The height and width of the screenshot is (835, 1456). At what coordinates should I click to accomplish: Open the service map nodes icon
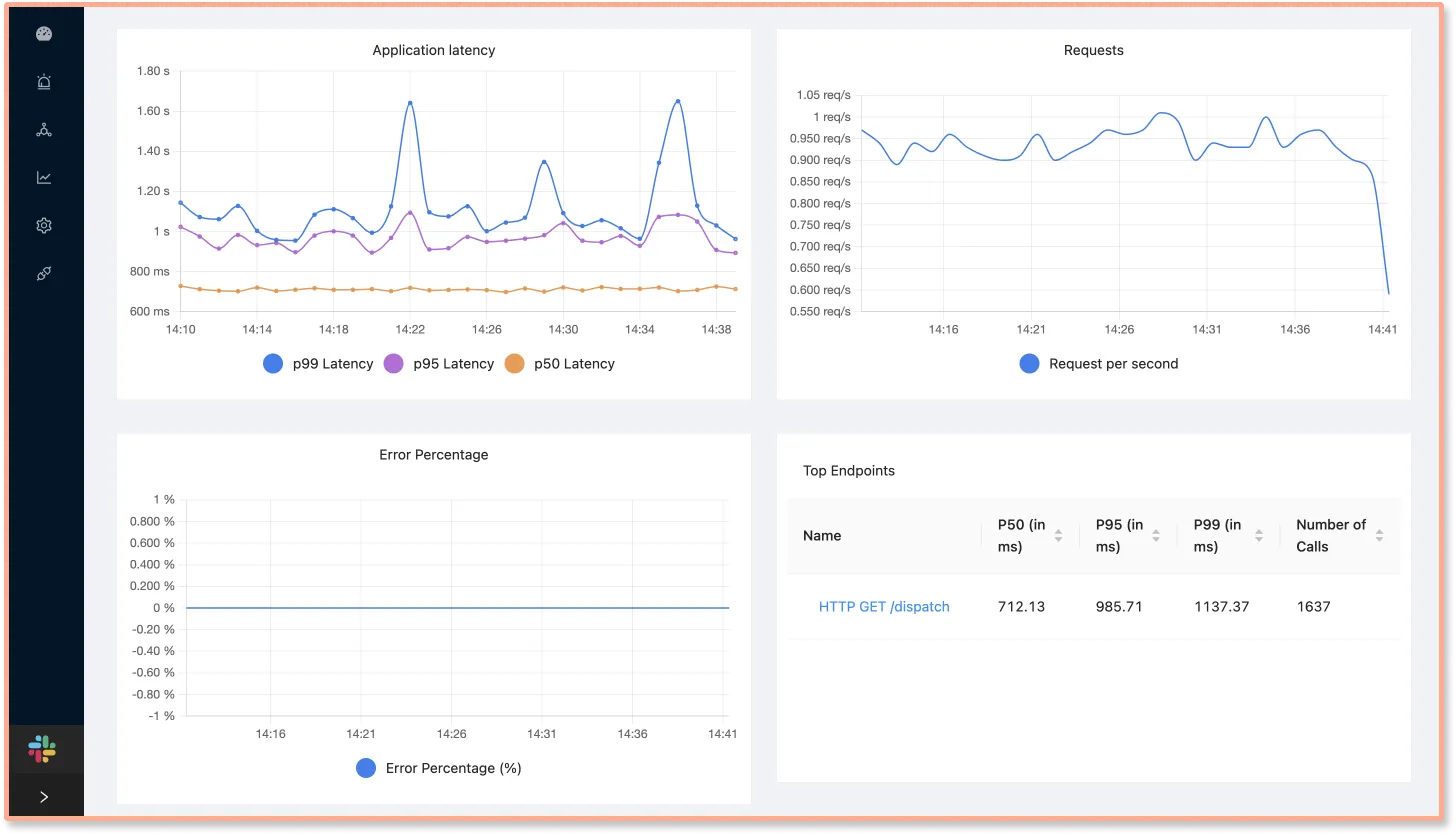[43, 130]
